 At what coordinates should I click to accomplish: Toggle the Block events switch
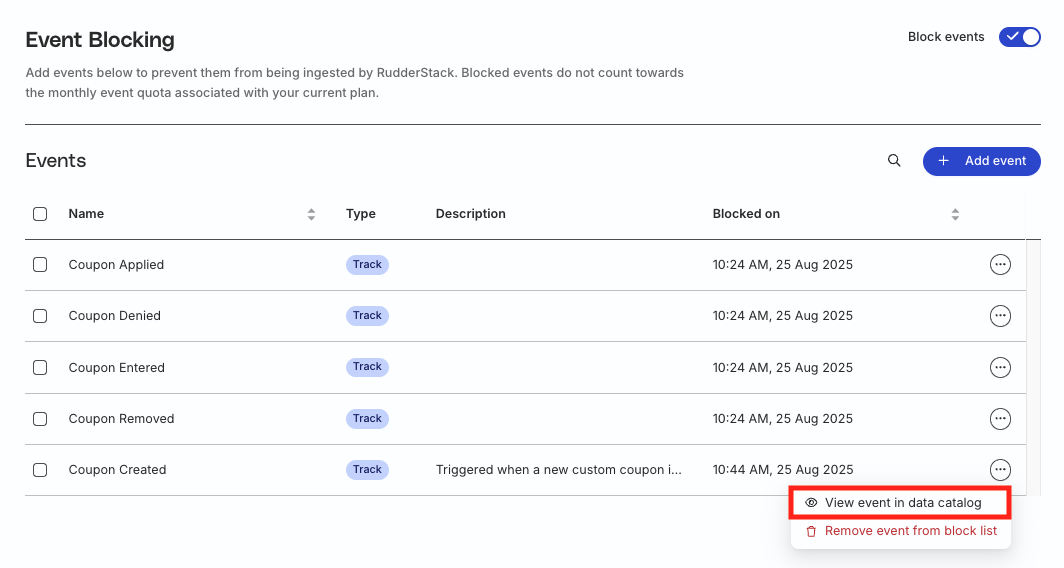click(x=1019, y=37)
